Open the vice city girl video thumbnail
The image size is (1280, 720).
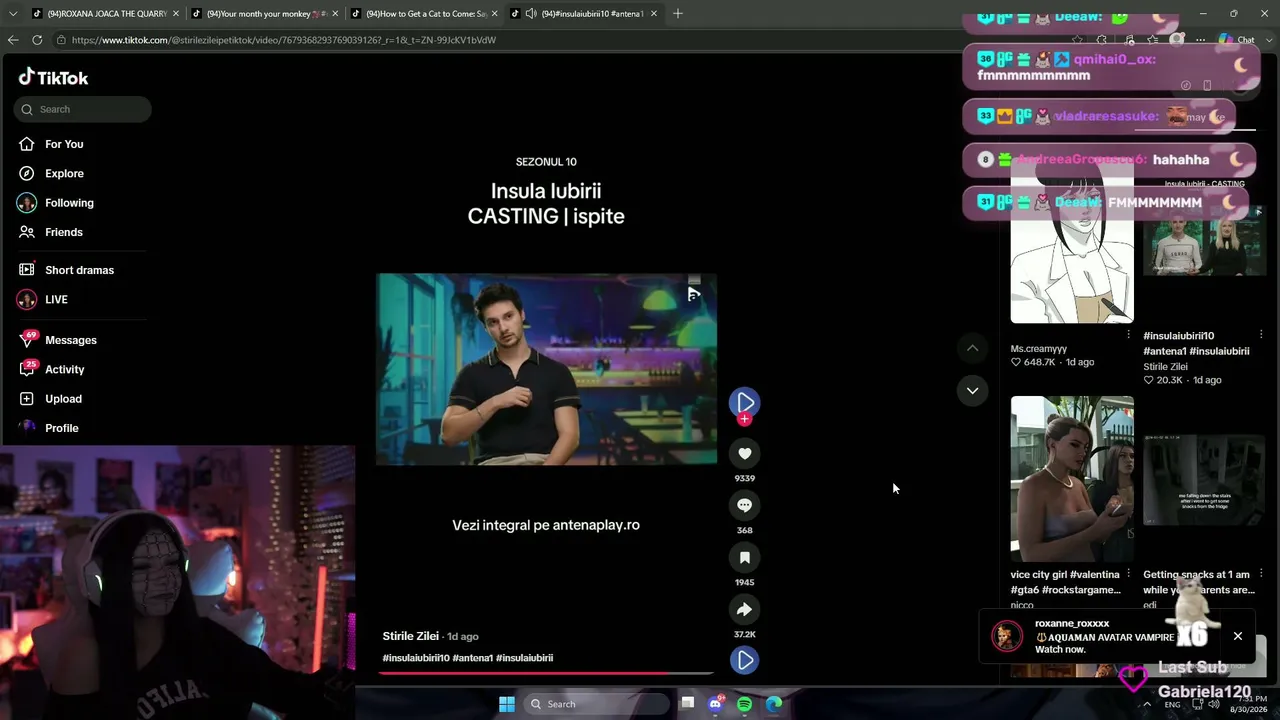click(1072, 479)
